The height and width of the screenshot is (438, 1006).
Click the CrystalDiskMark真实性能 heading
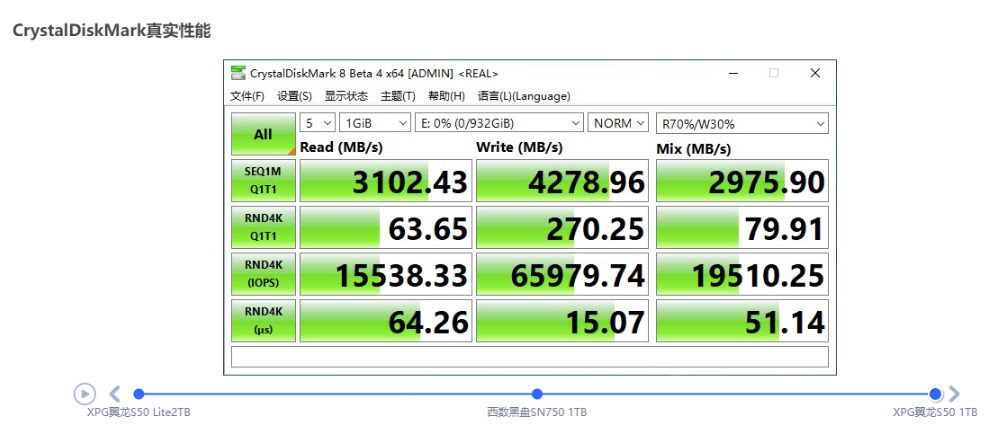[112, 30]
